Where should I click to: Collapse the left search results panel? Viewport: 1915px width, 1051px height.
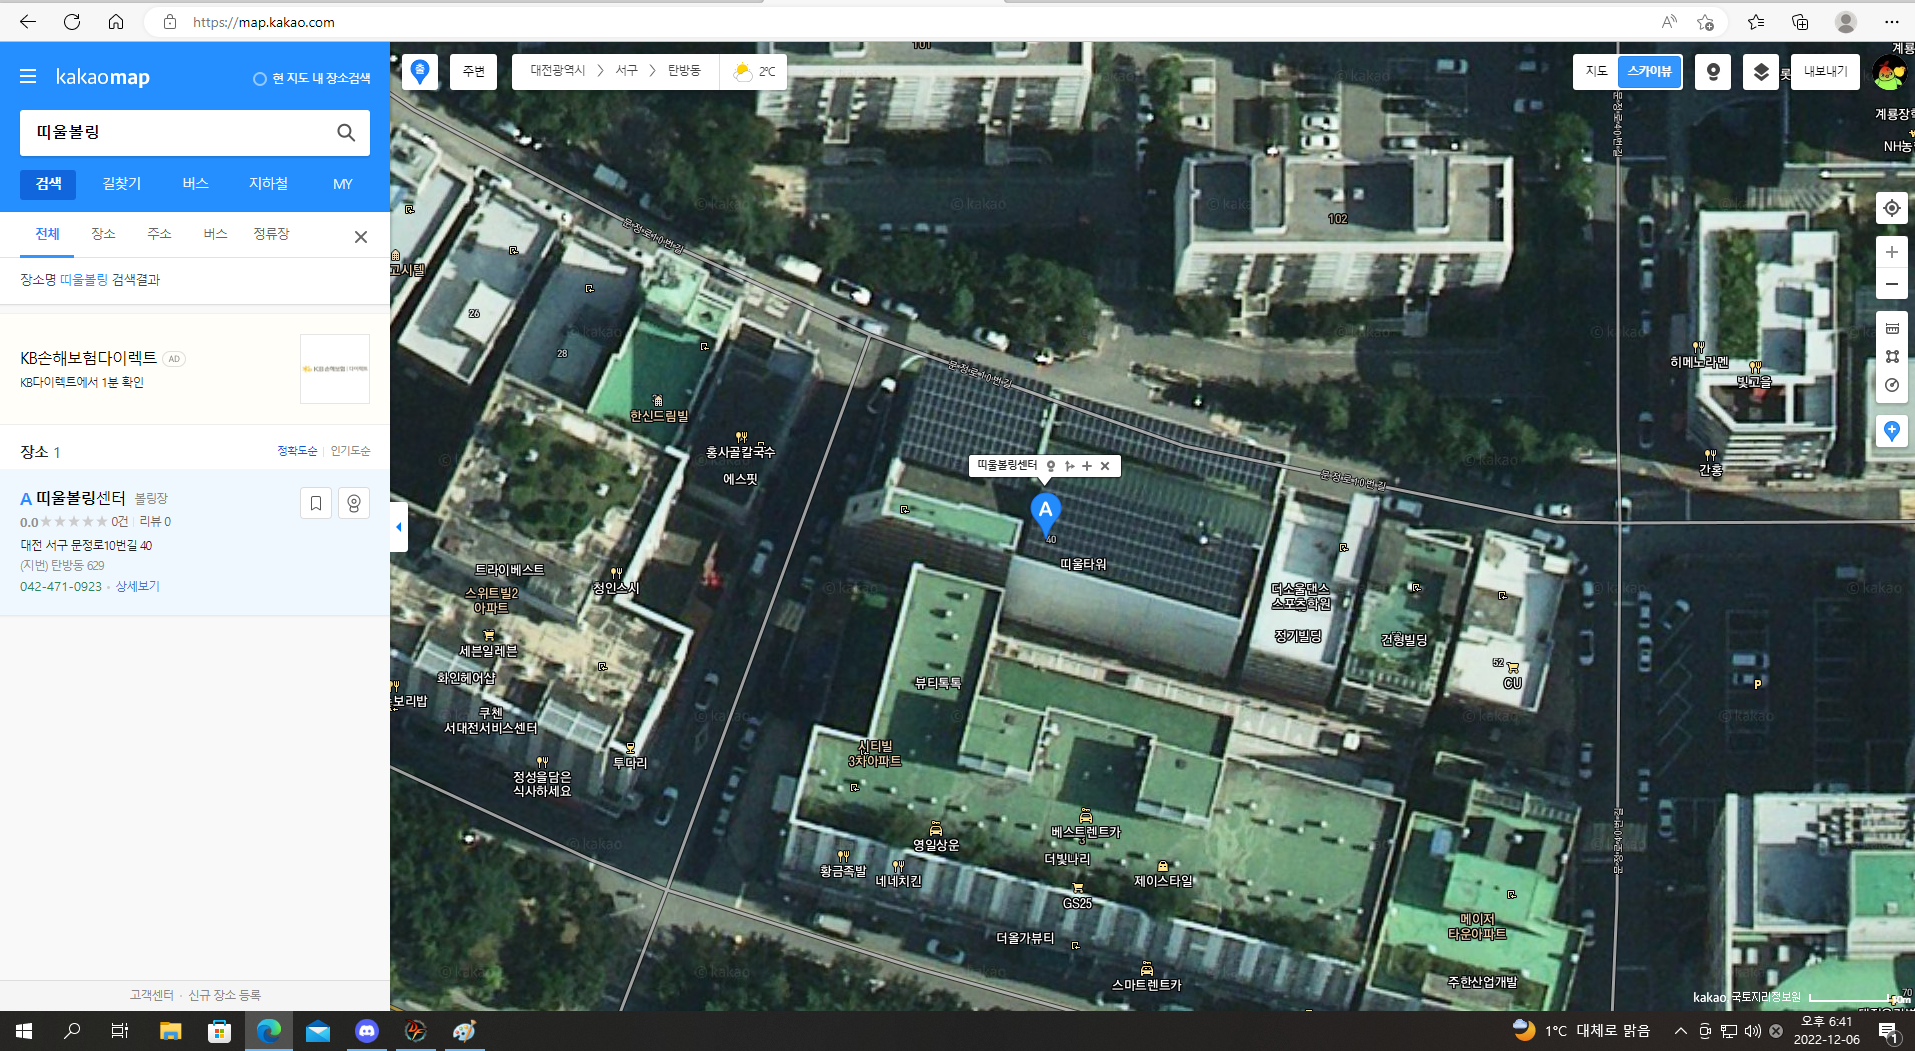[398, 527]
